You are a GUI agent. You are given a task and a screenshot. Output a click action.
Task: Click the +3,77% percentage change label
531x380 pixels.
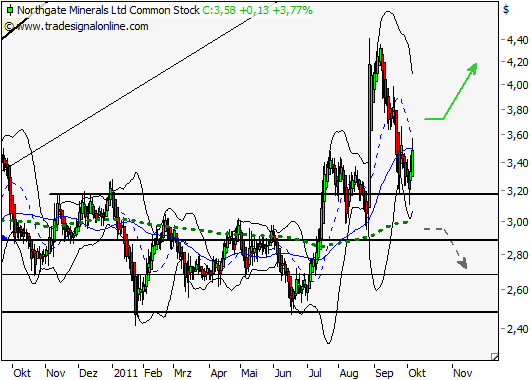[292, 10]
